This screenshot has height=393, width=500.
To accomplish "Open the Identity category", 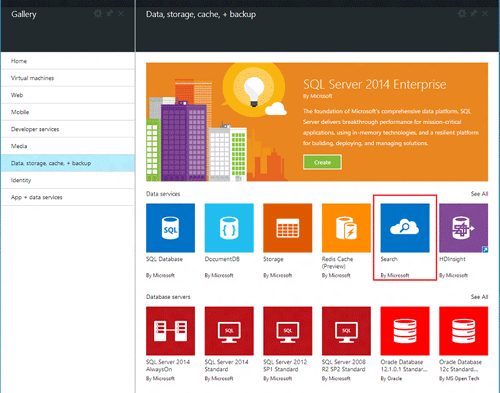I will click(x=68, y=180).
